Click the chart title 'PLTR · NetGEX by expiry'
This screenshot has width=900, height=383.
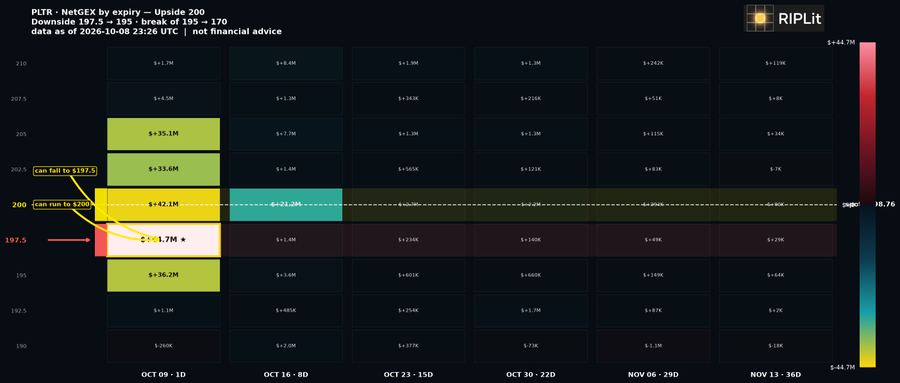118,12
